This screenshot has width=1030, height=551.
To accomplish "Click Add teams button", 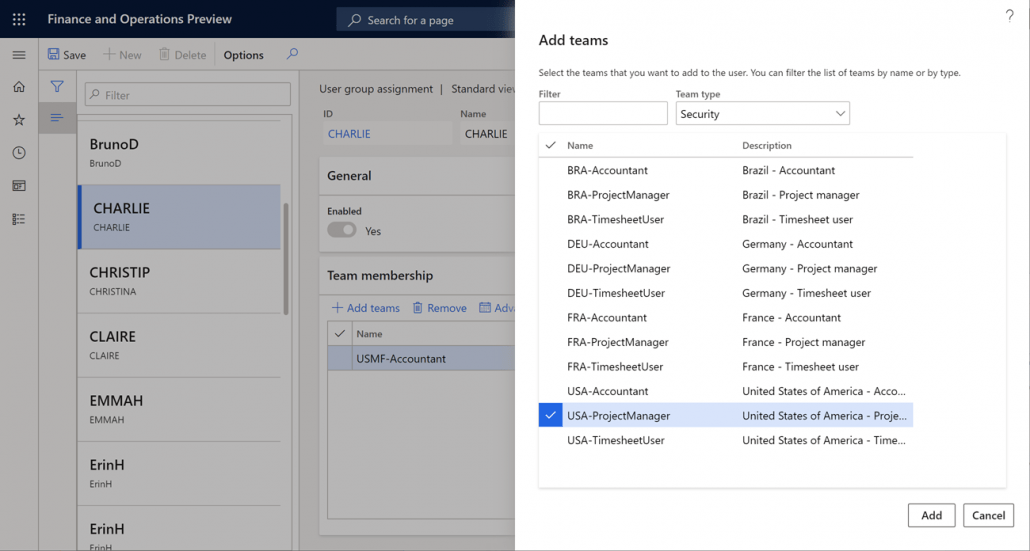I will [366, 307].
